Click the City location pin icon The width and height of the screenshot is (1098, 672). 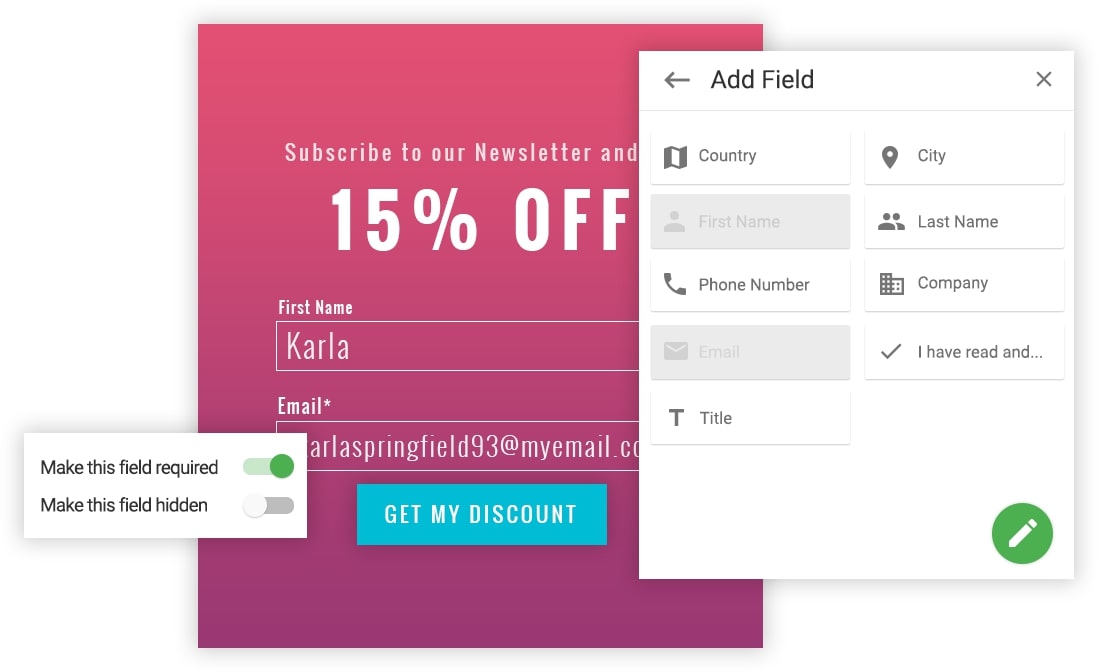tap(889, 156)
